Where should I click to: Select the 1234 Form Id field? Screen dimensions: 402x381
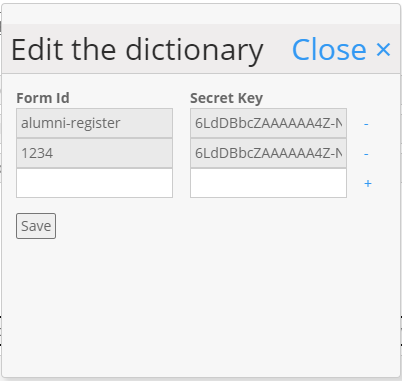pos(94,153)
